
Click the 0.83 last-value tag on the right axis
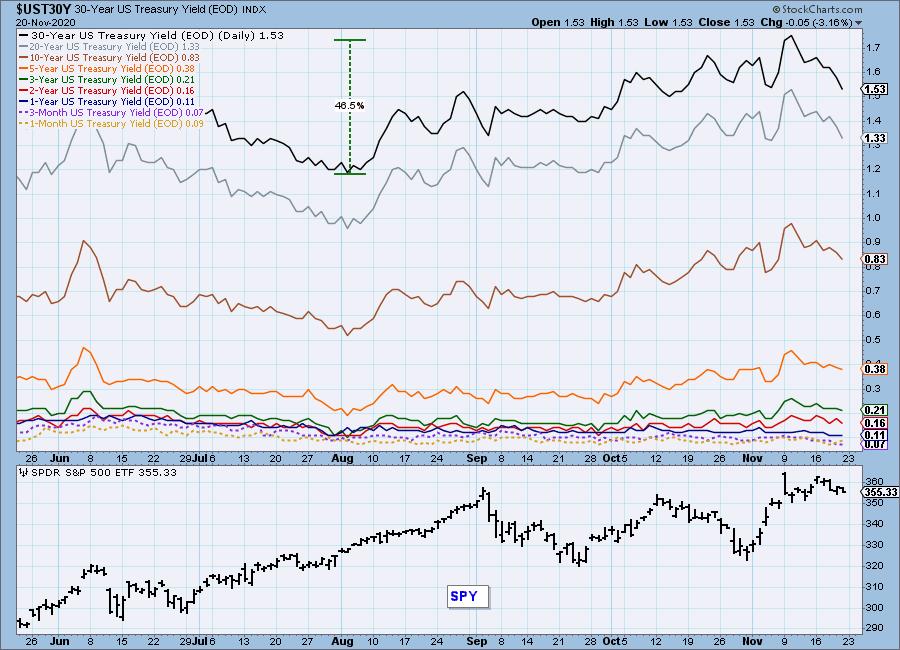pyautogui.click(x=874, y=259)
